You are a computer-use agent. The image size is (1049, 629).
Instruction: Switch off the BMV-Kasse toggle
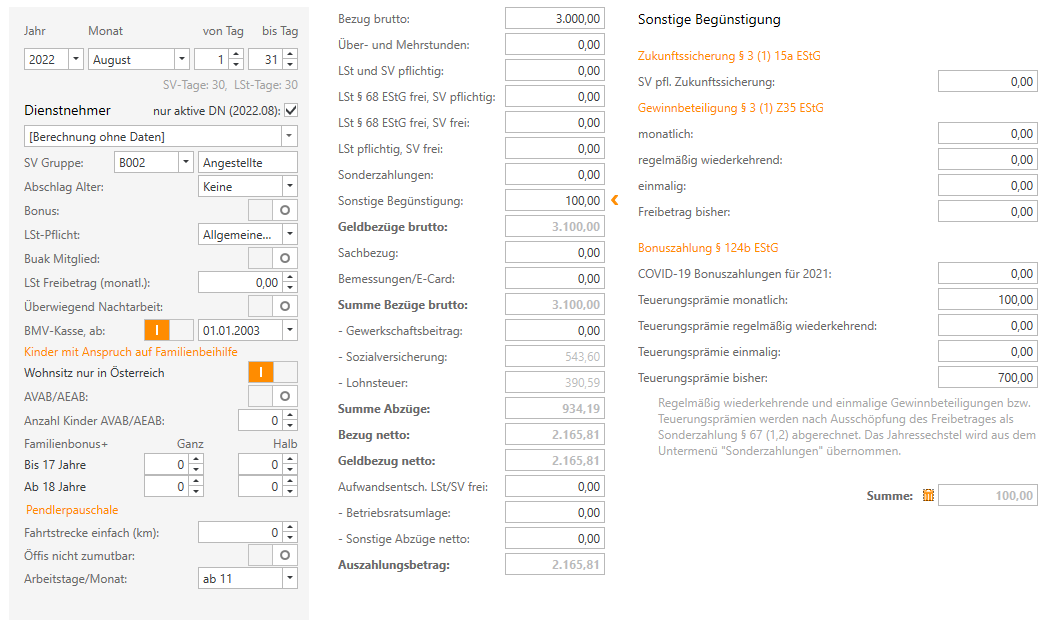(169, 331)
